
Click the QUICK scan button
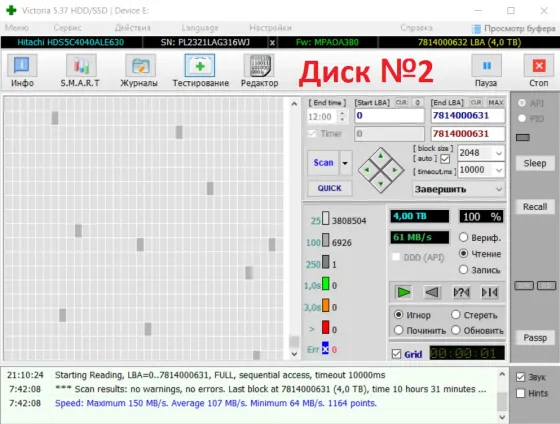329,188
